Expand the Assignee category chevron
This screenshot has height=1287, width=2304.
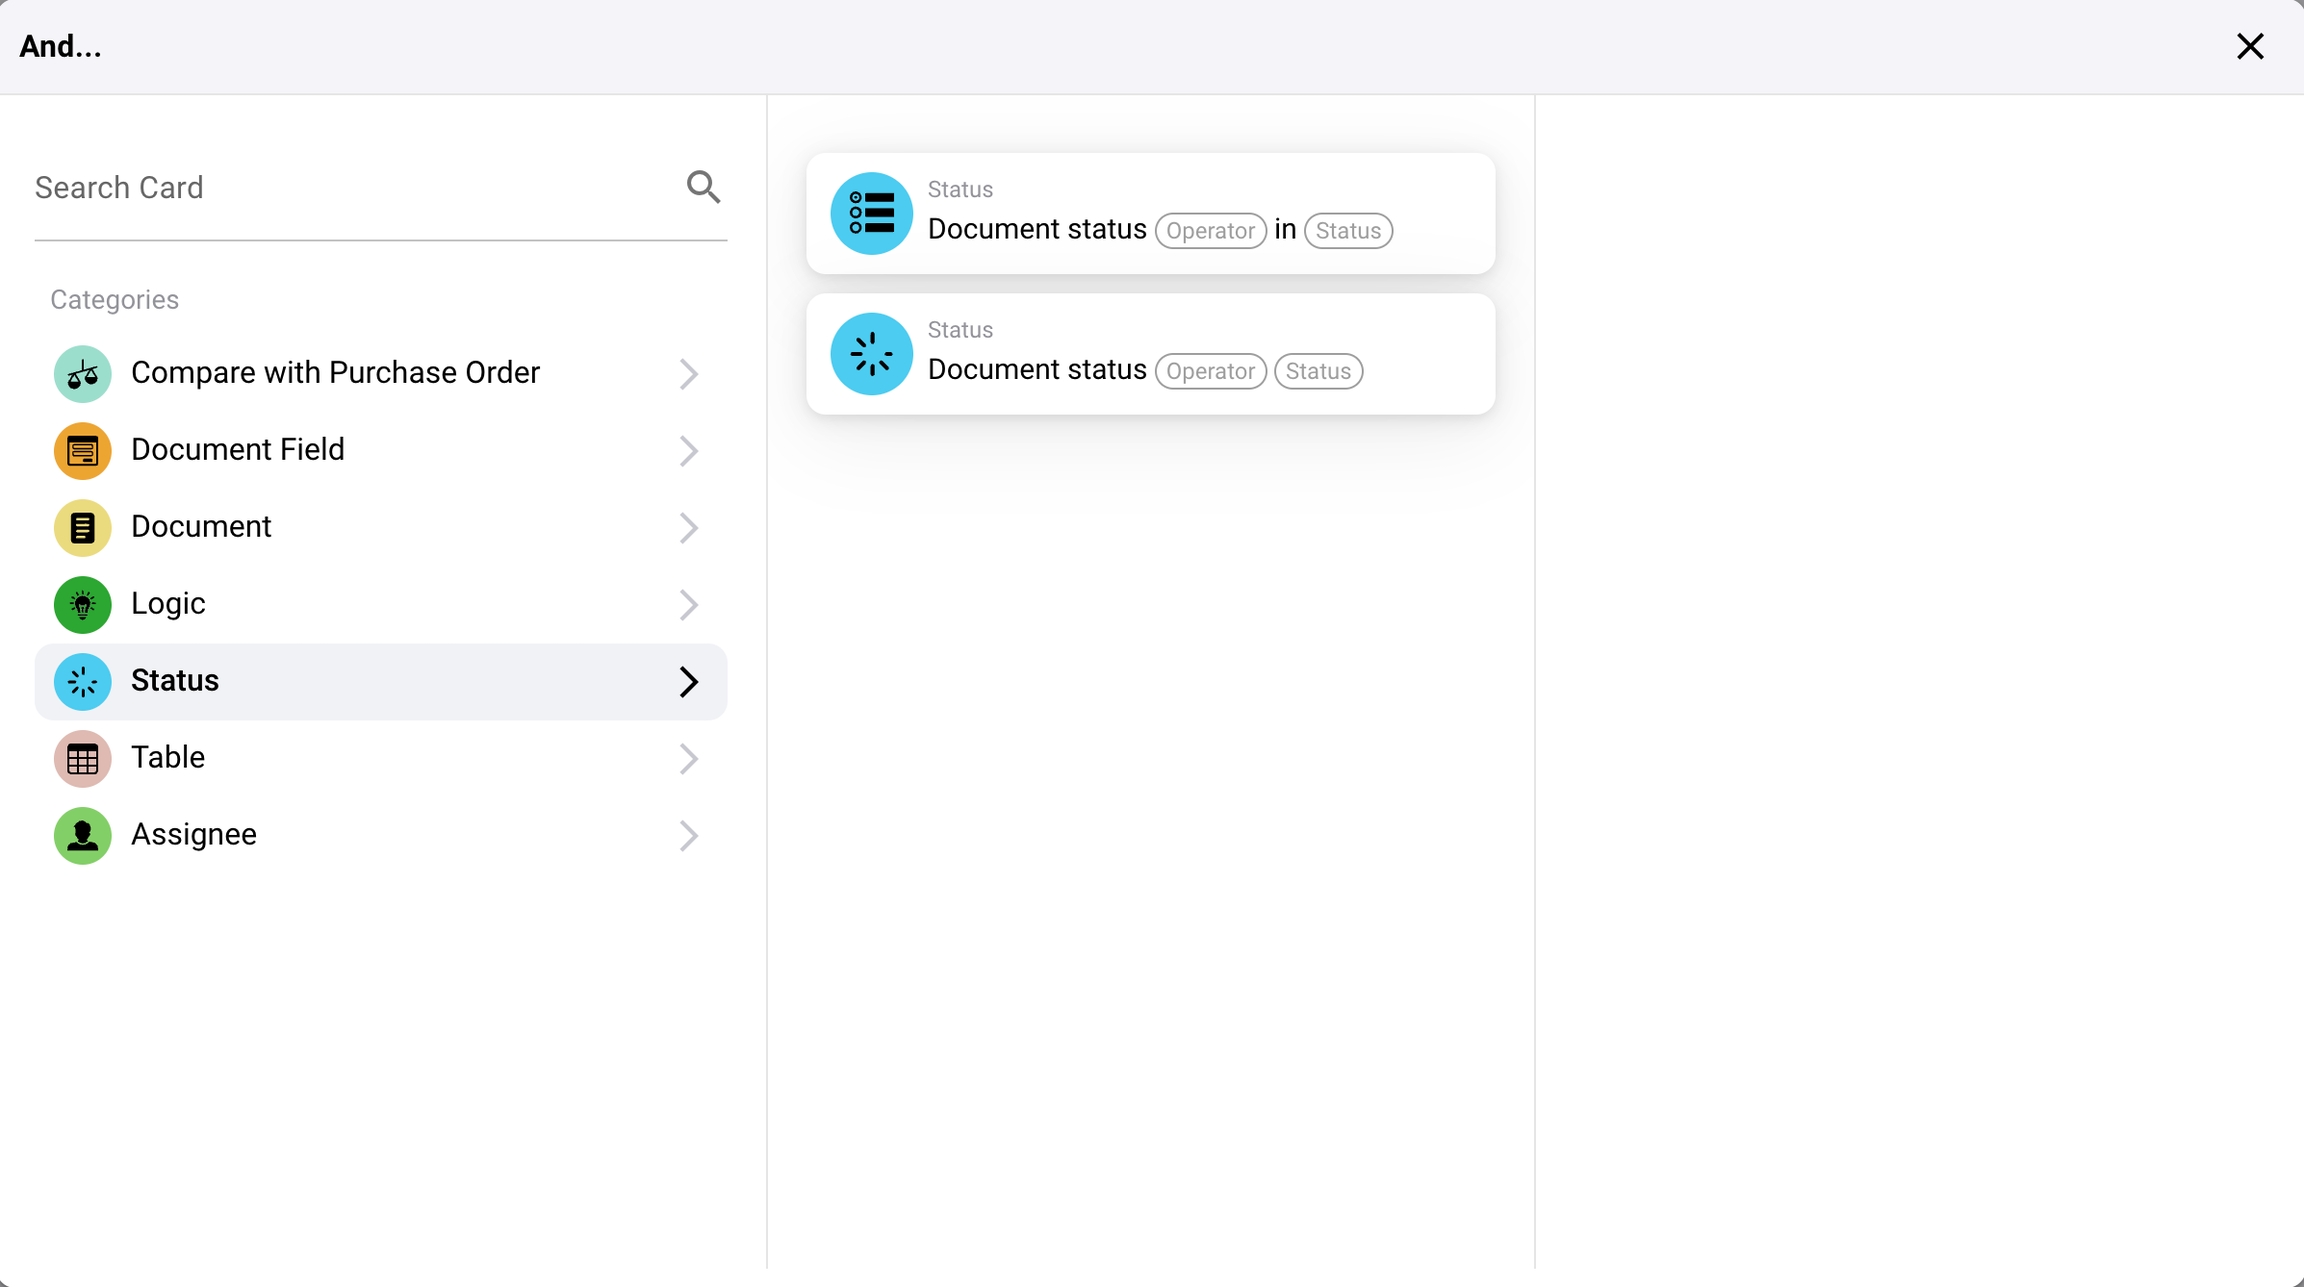click(688, 836)
